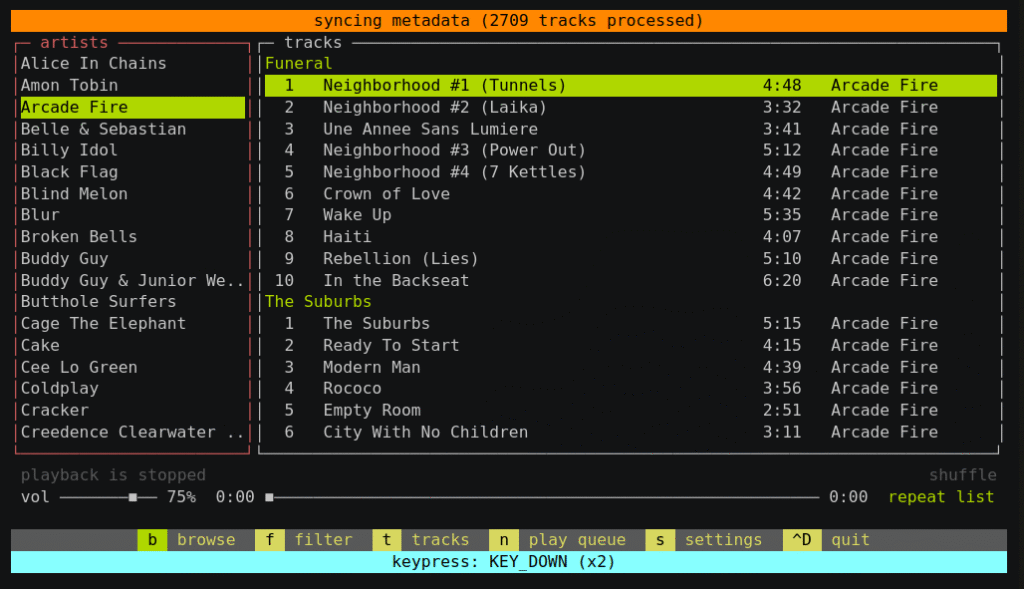Open settings from shortcut bar
The height and width of the screenshot is (589, 1024).
tap(704, 540)
